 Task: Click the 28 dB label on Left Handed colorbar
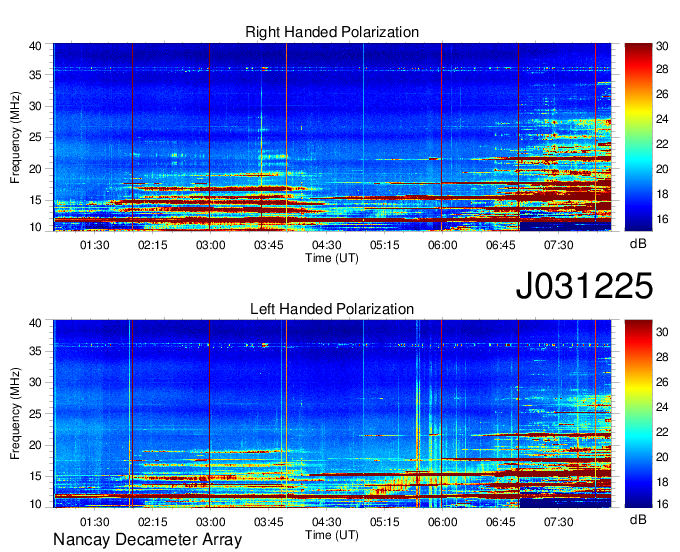pyautogui.click(x=662, y=357)
